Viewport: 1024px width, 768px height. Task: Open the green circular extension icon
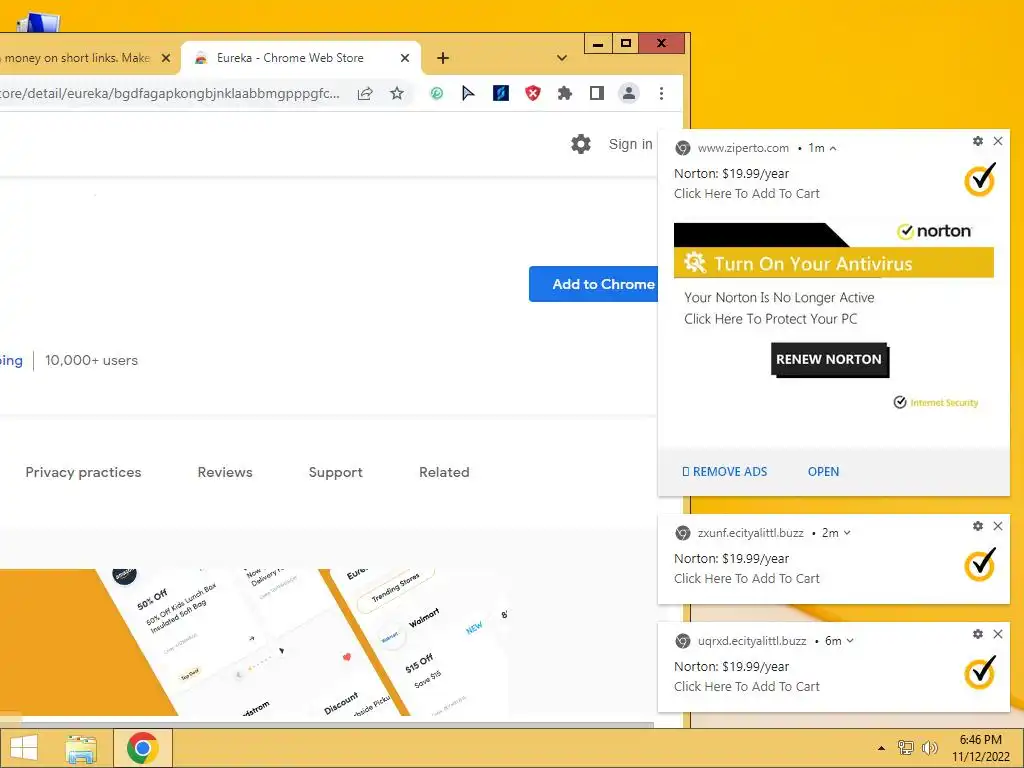(436, 93)
